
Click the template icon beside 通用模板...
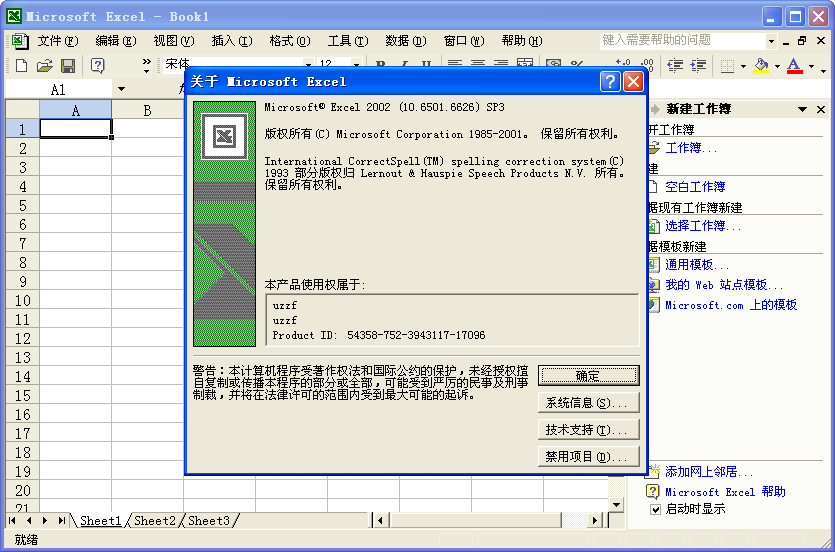click(654, 265)
